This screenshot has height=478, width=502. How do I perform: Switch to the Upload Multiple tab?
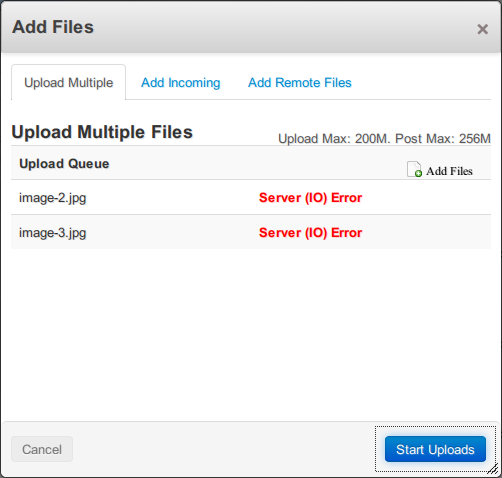pyautogui.click(x=69, y=83)
